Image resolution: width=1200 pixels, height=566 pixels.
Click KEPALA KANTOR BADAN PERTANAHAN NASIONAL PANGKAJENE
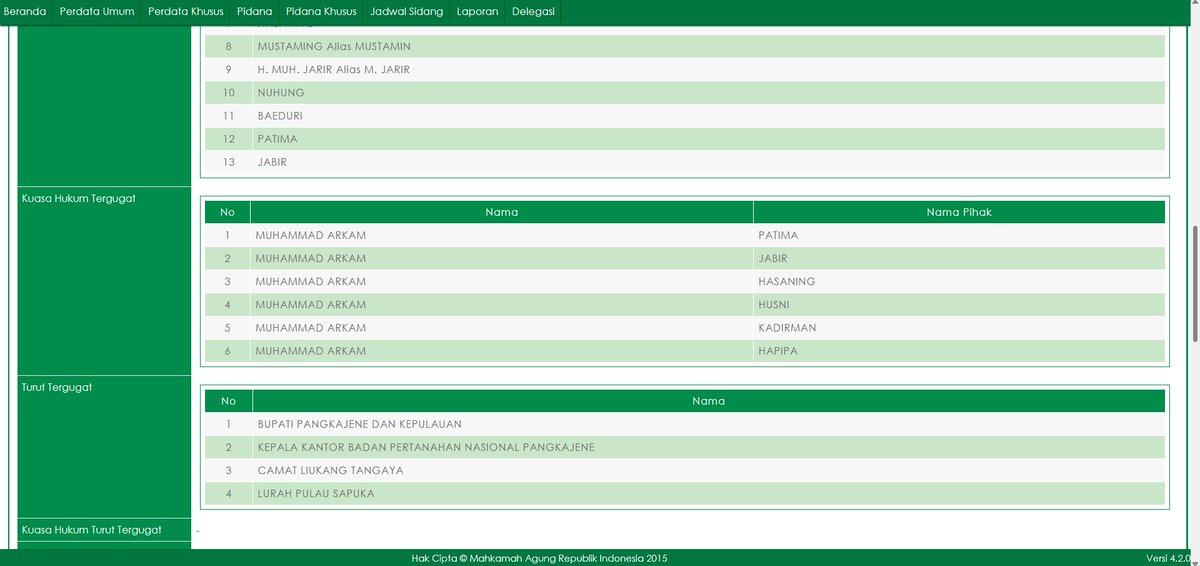[426, 447]
